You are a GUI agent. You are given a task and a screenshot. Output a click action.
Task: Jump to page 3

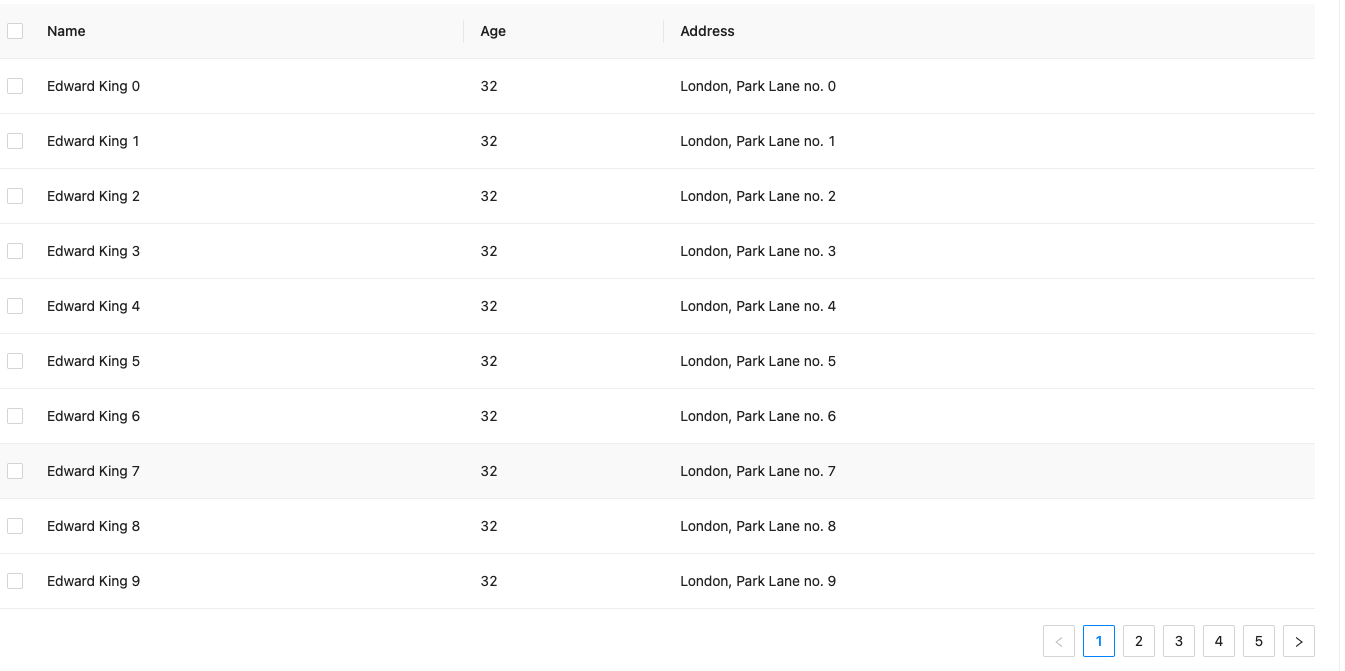tap(1178, 642)
